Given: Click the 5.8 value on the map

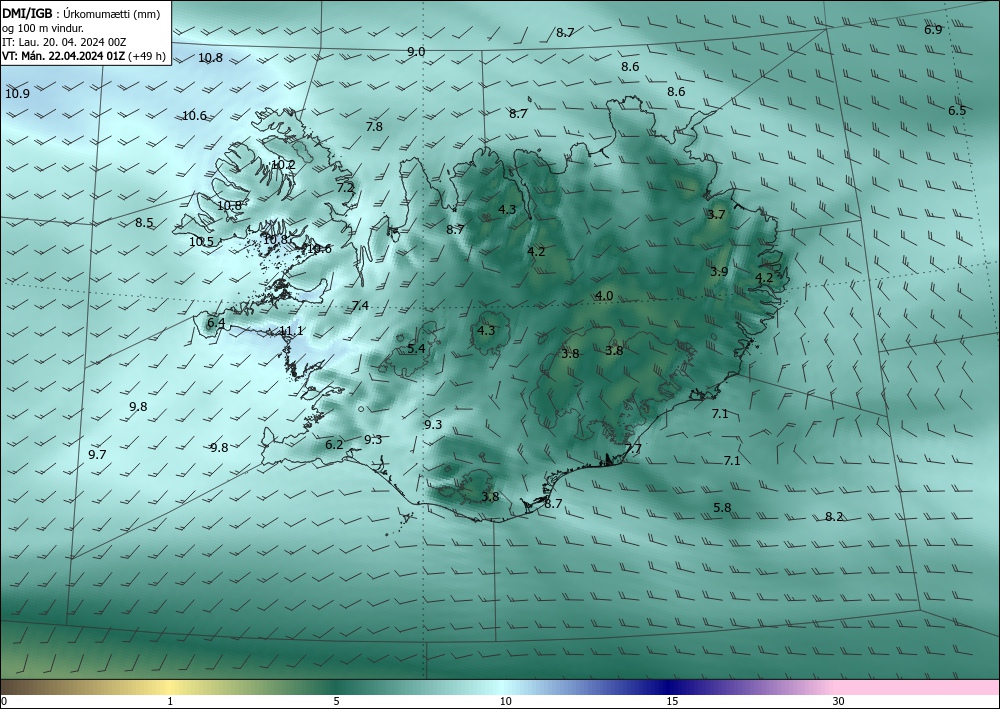Looking at the screenshot, I should [x=722, y=508].
